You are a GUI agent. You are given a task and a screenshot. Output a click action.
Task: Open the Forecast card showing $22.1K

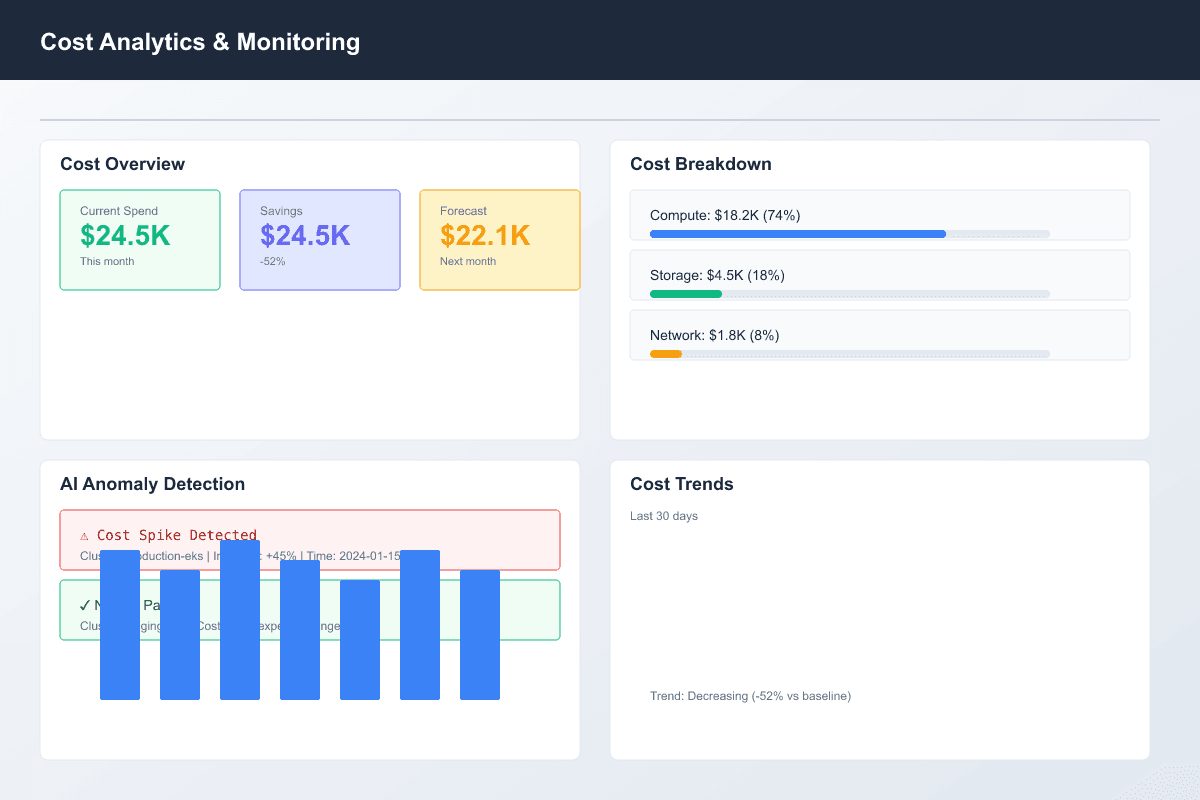[500, 239]
